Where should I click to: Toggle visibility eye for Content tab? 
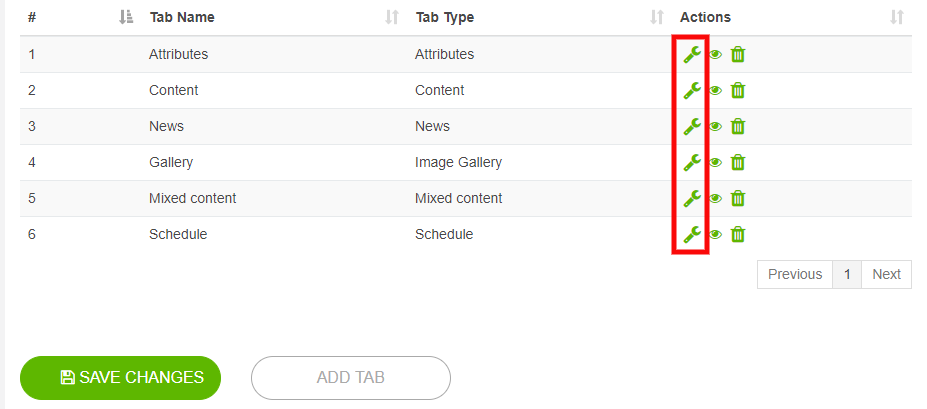point(715,91)
